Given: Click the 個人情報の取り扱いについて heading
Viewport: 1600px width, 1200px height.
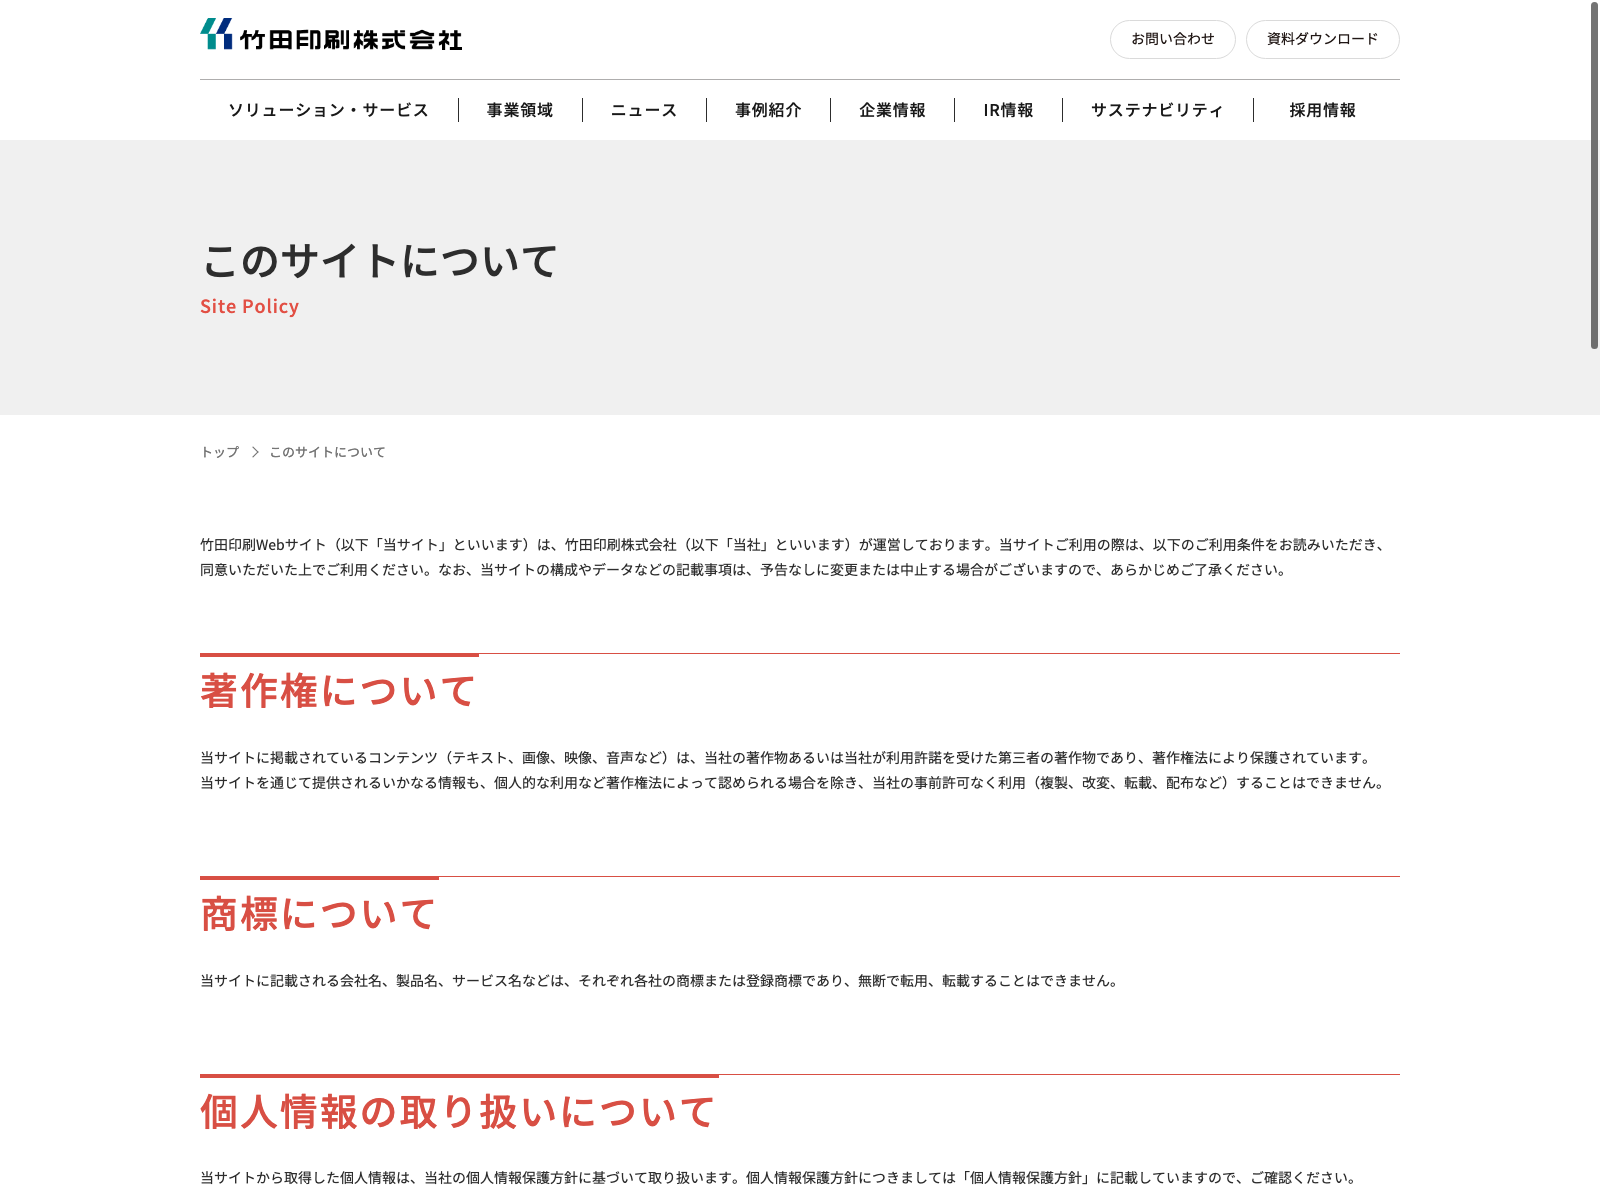Looking at the screenshot, I should (458, 1112).
